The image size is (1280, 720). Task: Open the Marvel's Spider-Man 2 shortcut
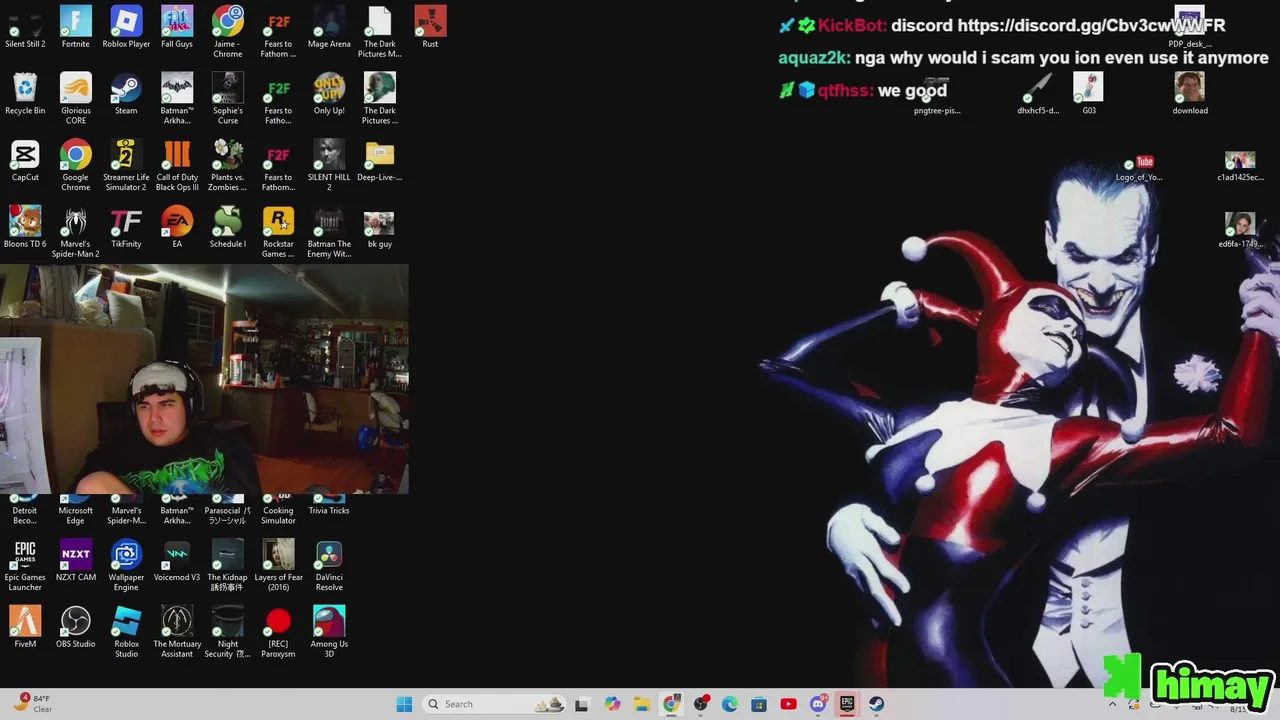point(75,233)
